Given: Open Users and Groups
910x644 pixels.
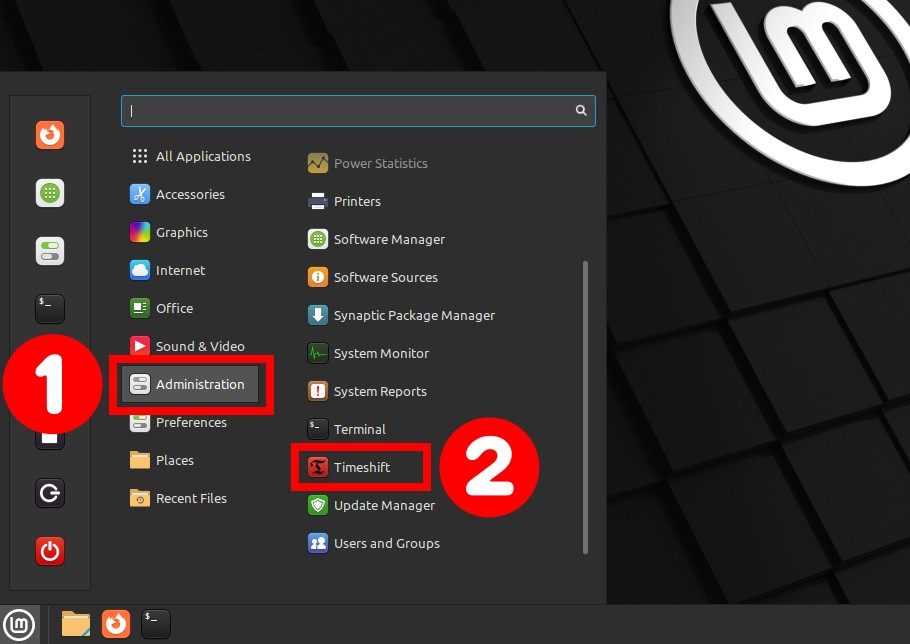Looking at the screenshot, I should point(374,544).
